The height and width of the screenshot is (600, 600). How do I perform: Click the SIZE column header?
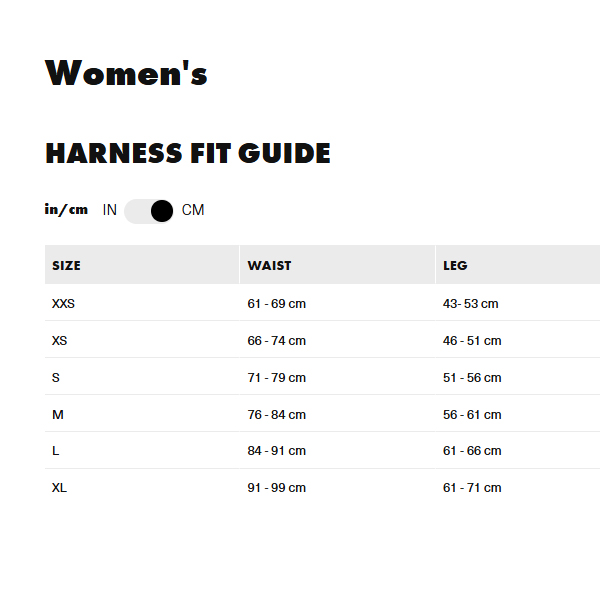[x=66, y=266]
